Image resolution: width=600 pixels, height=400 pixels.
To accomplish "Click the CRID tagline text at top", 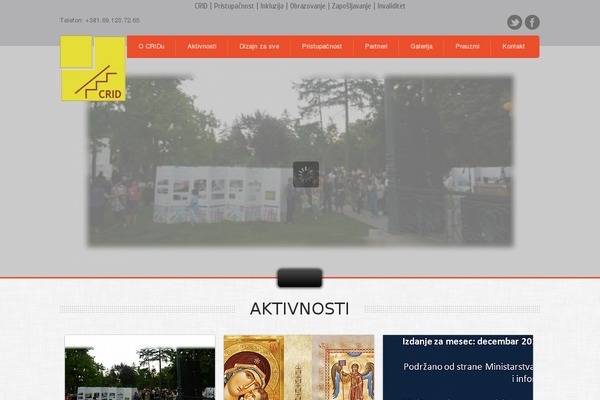I will tap(300, 6).
